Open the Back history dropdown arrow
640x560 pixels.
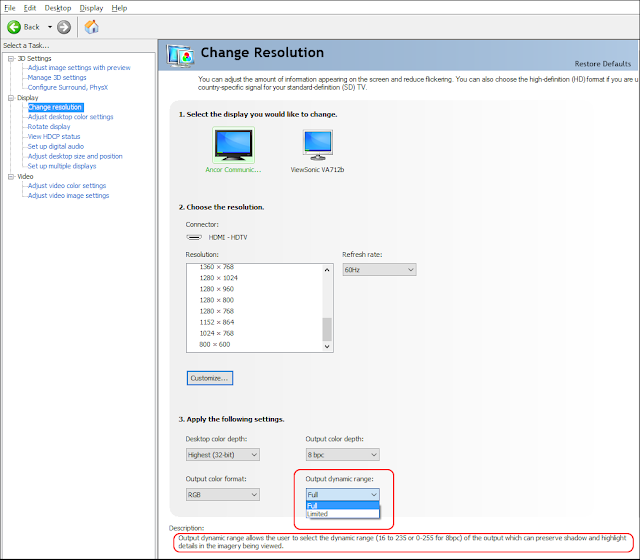[50, 27]
